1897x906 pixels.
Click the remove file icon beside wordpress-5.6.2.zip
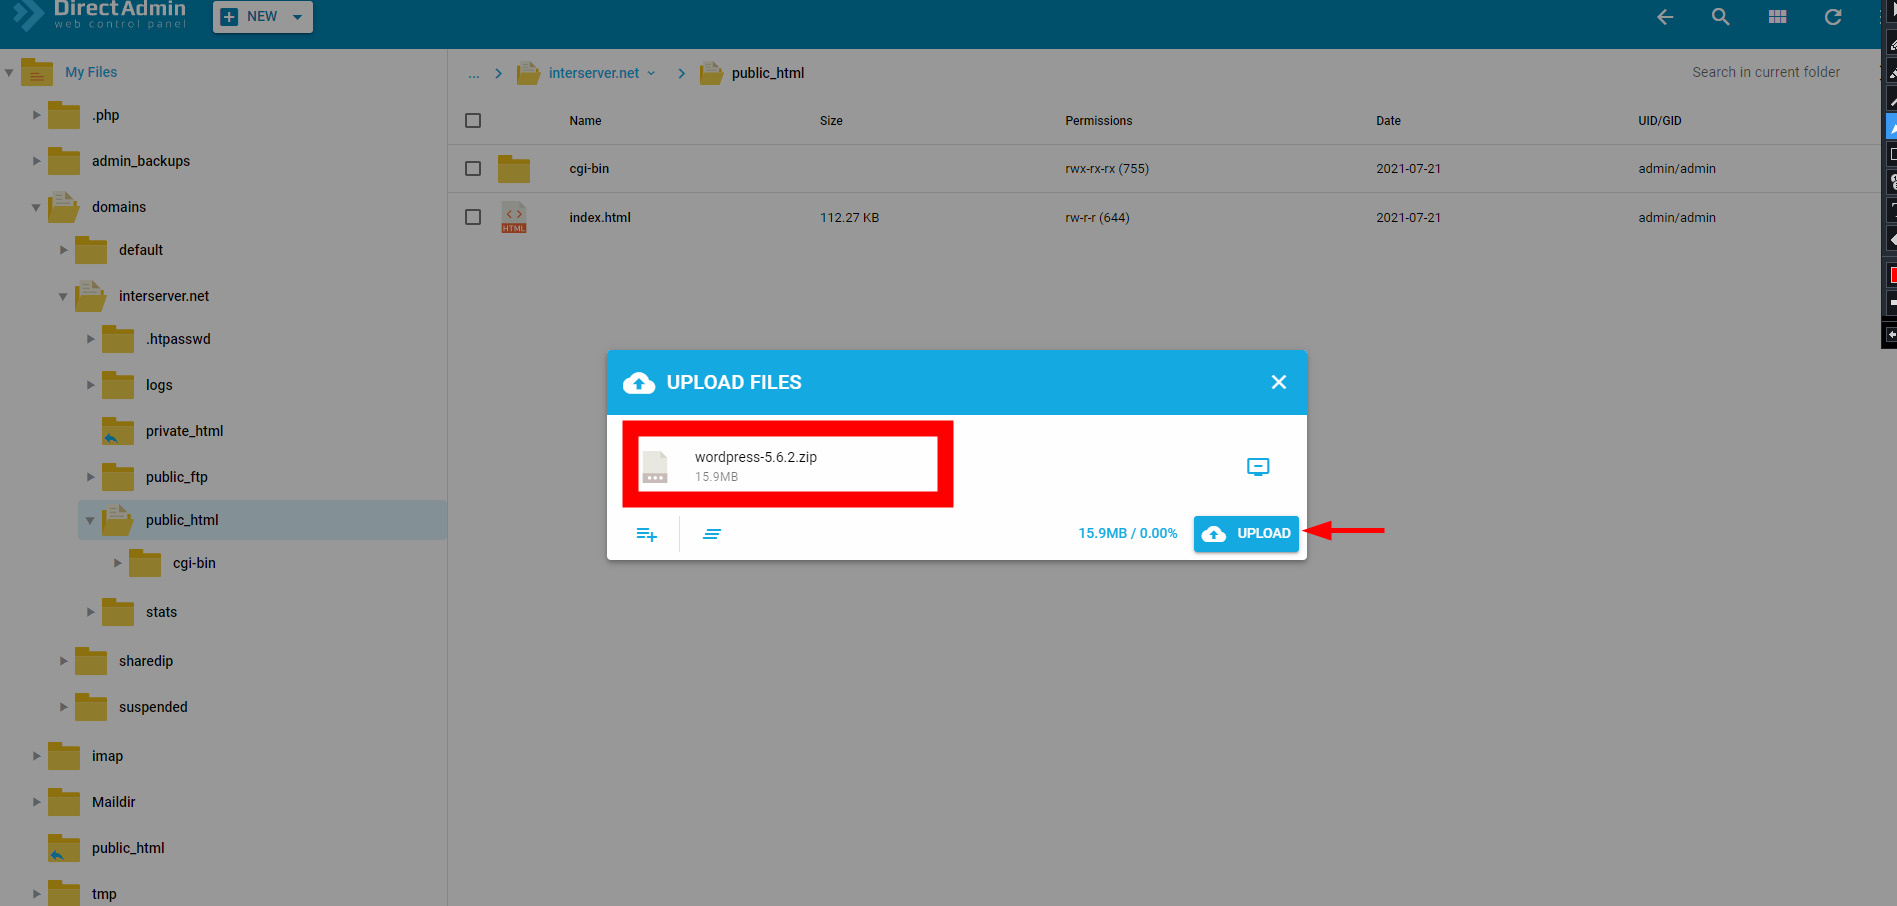[1258, 467]
